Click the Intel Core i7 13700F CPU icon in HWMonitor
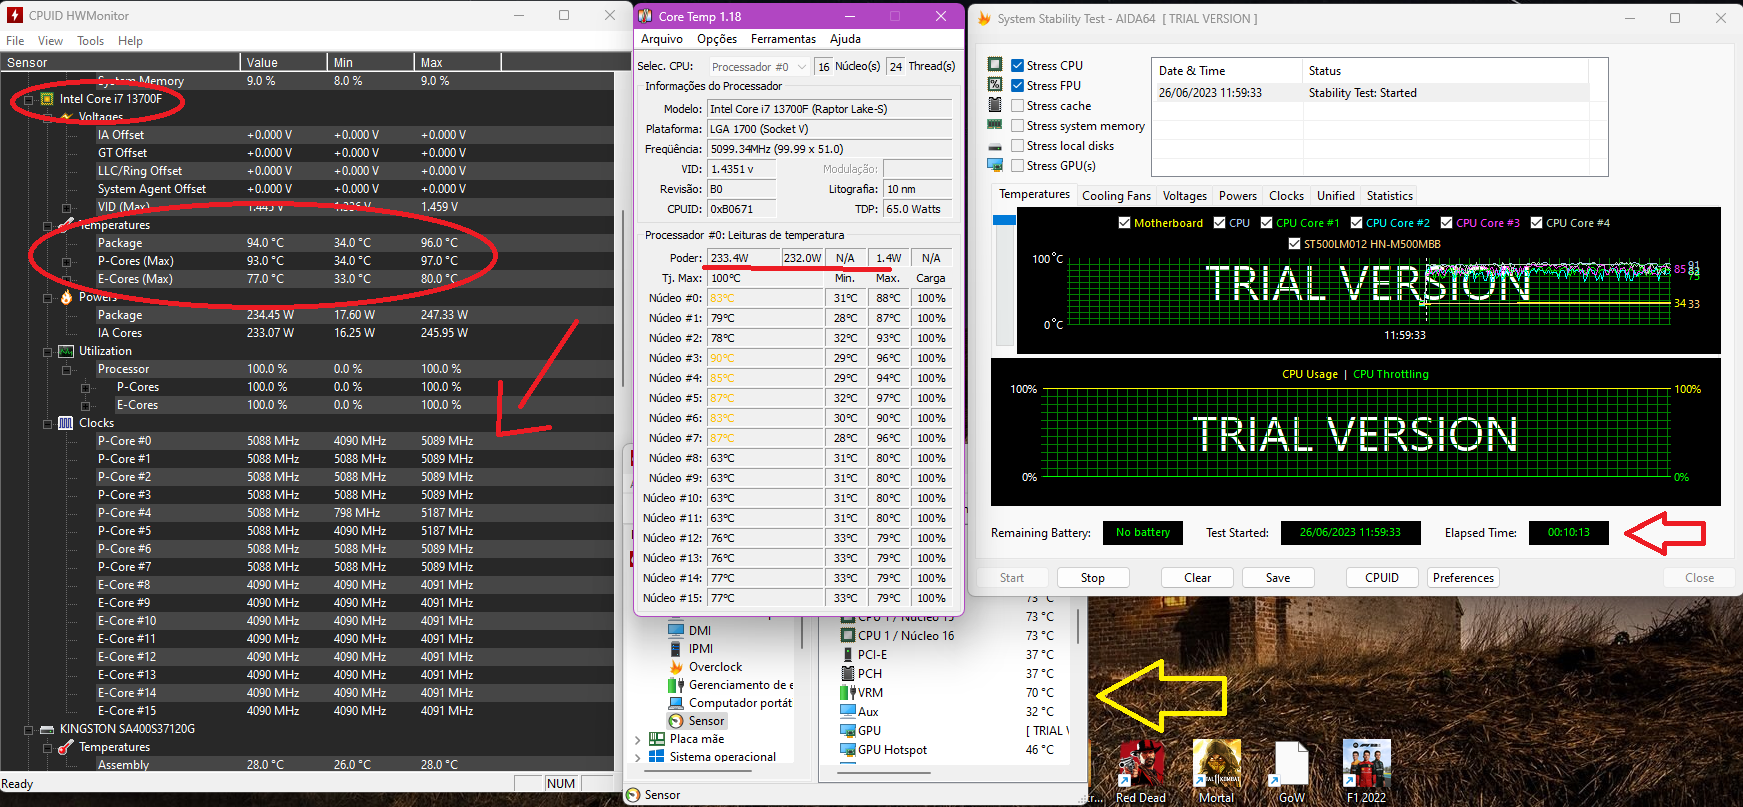The image size is (1743, 807). 47,99
